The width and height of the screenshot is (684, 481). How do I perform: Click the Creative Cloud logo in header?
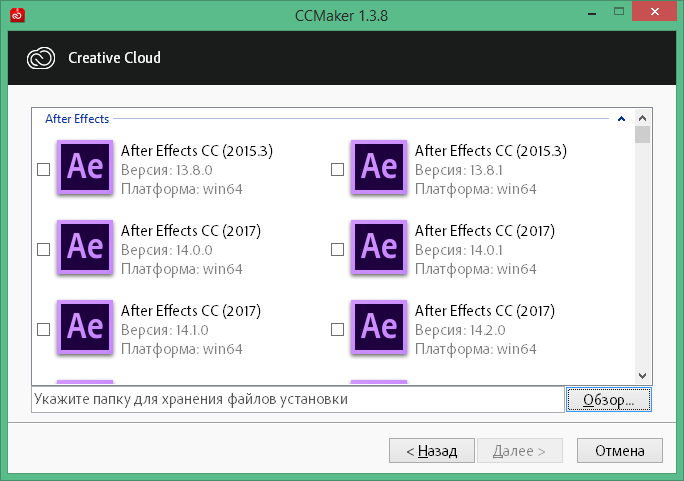[41, 58]
